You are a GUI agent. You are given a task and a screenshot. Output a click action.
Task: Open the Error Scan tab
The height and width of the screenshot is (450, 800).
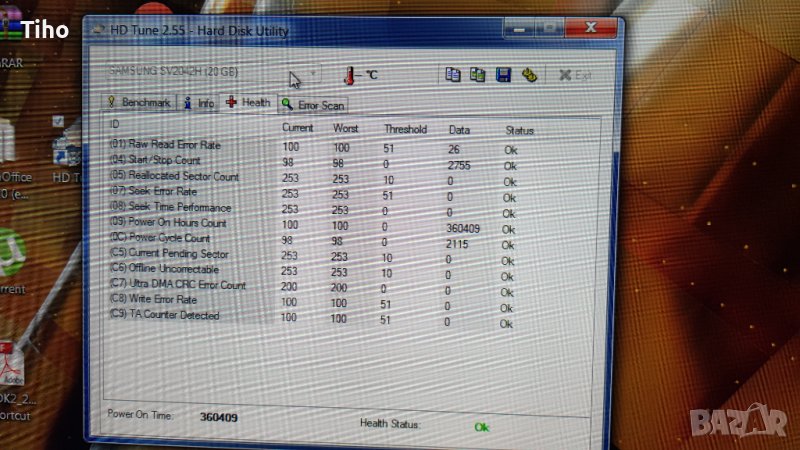point(314,104)
